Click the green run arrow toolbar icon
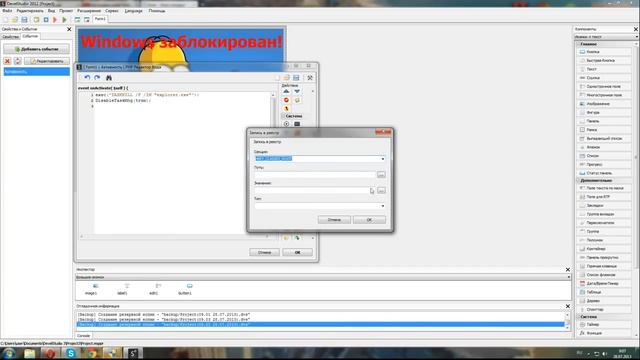Image resolution: width=640 pixels, height=360 pixels. [64, 20]
